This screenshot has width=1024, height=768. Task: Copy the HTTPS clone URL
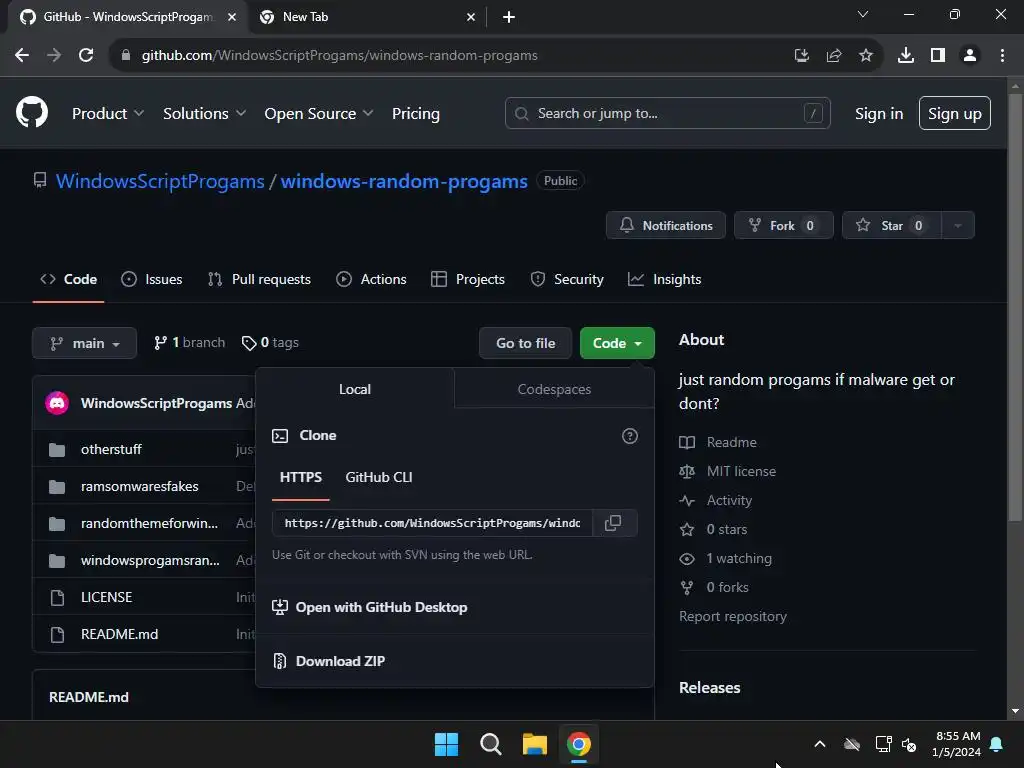[x=613, y=523]
